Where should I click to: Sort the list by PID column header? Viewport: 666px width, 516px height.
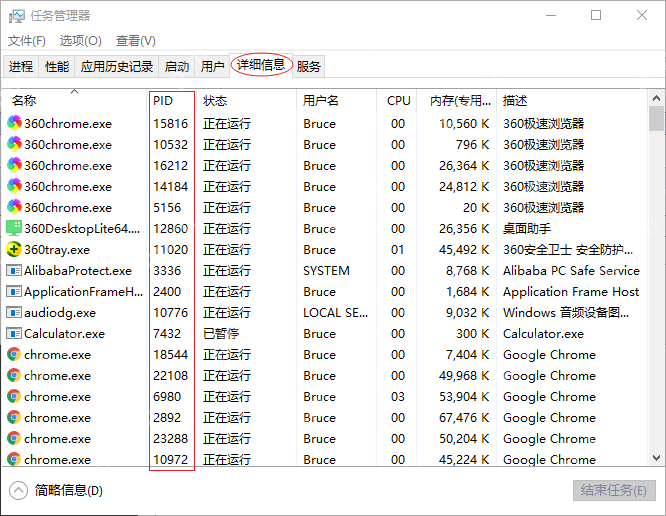[172, 101]
